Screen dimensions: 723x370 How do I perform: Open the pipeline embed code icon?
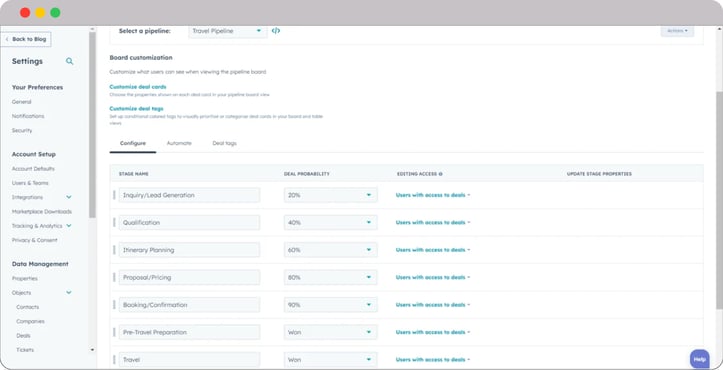pos(276,31)
